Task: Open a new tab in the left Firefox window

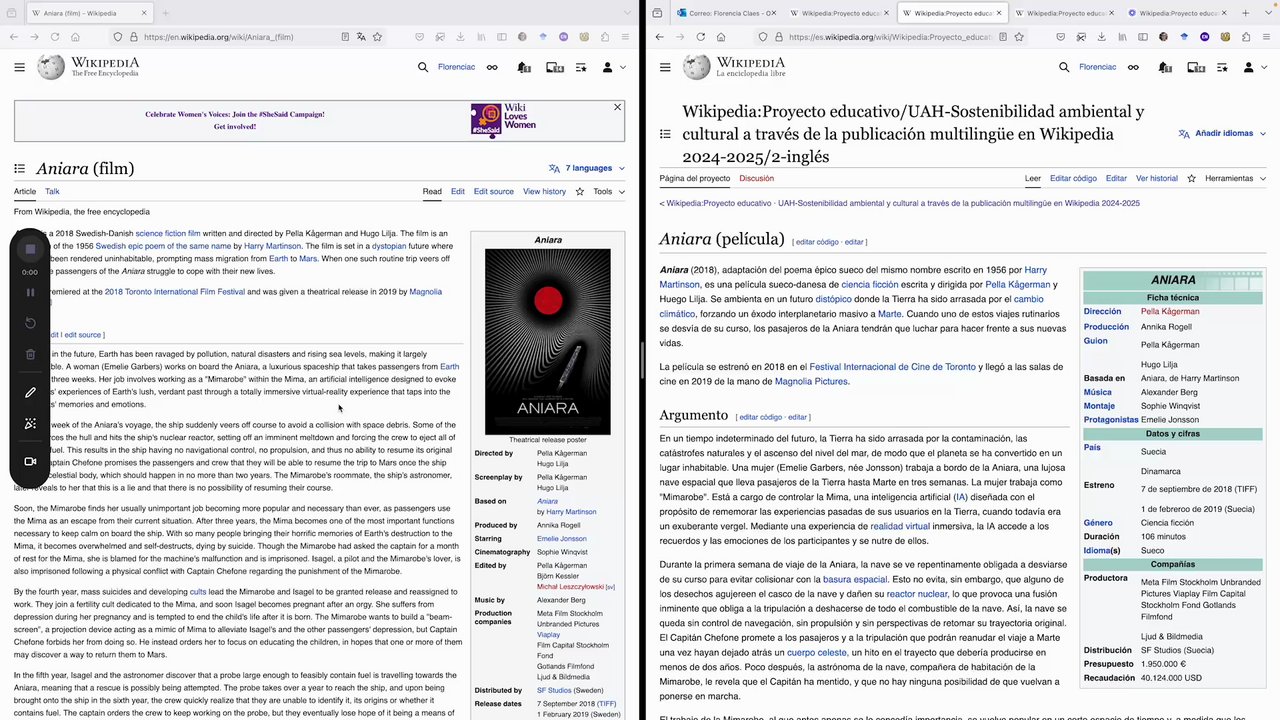Action: [165, 13]
